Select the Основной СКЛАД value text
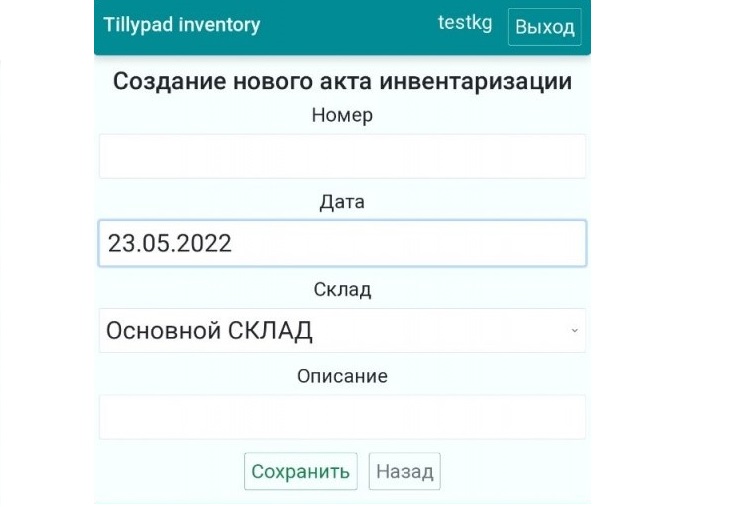 coord(209,331)
